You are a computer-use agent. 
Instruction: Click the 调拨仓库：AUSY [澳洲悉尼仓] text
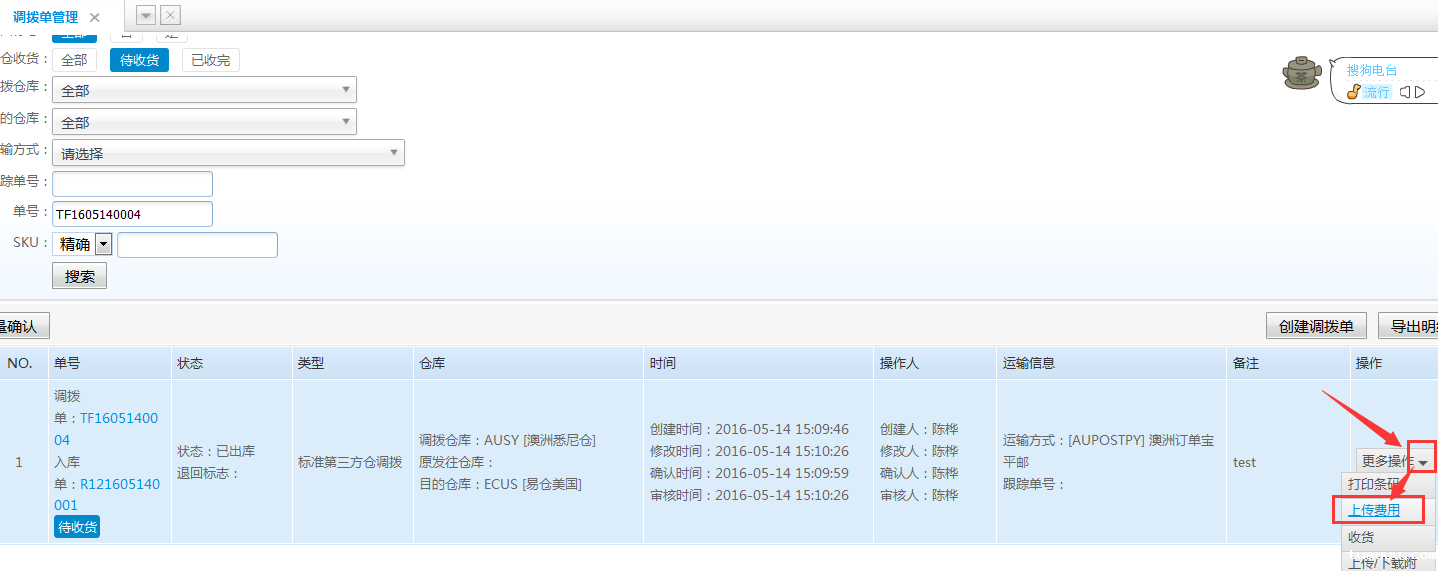click(x=507, y=440)
